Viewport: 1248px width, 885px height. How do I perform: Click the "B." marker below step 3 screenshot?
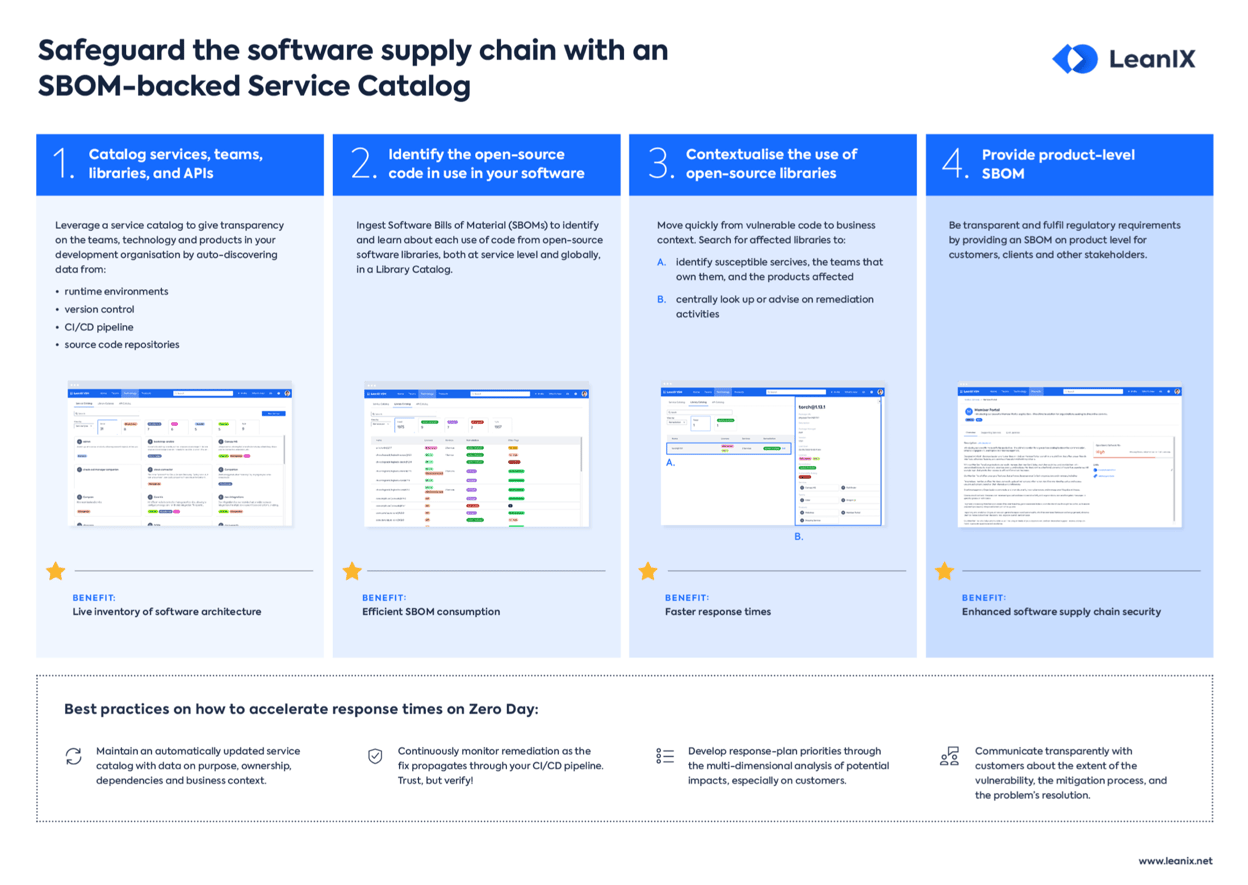click(x=799, y=537)
